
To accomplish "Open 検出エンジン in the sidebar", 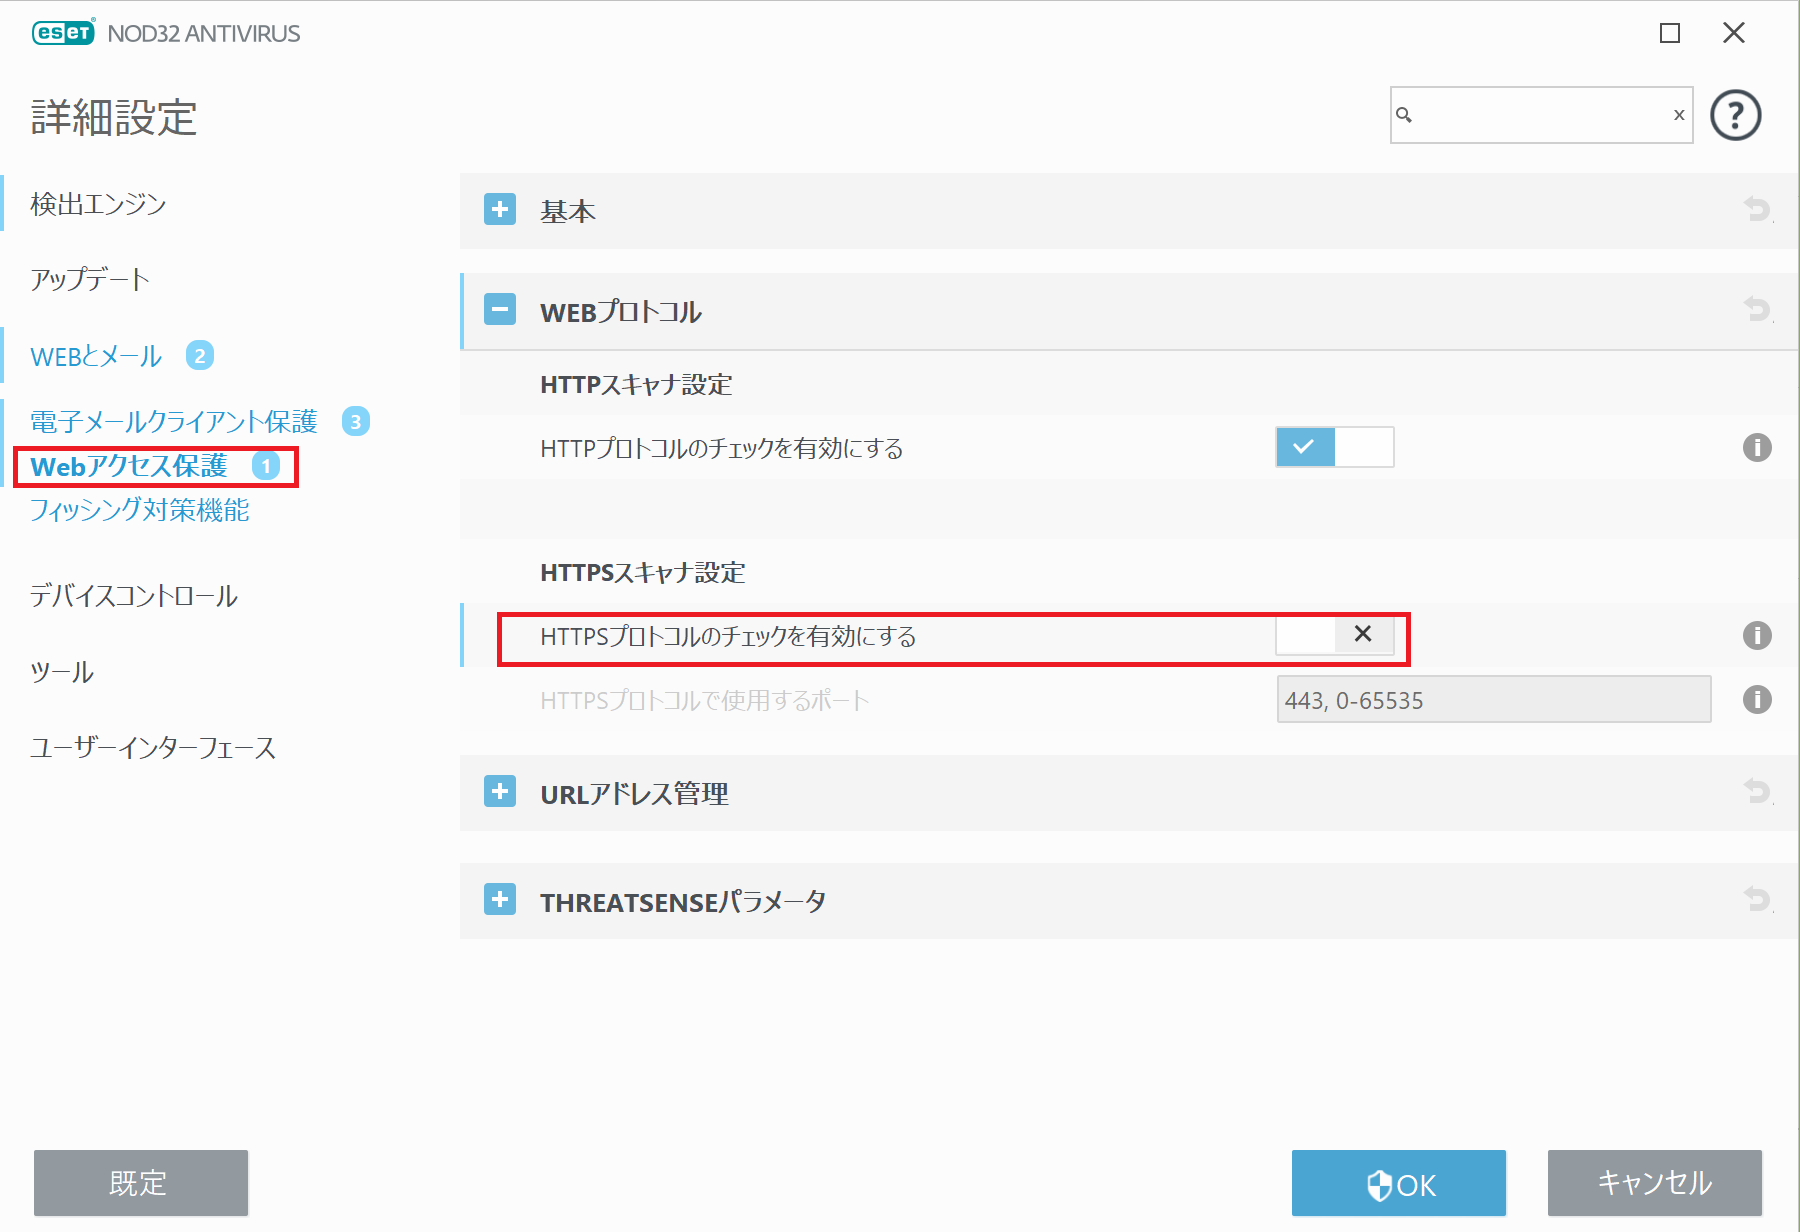I will point(98,204).
